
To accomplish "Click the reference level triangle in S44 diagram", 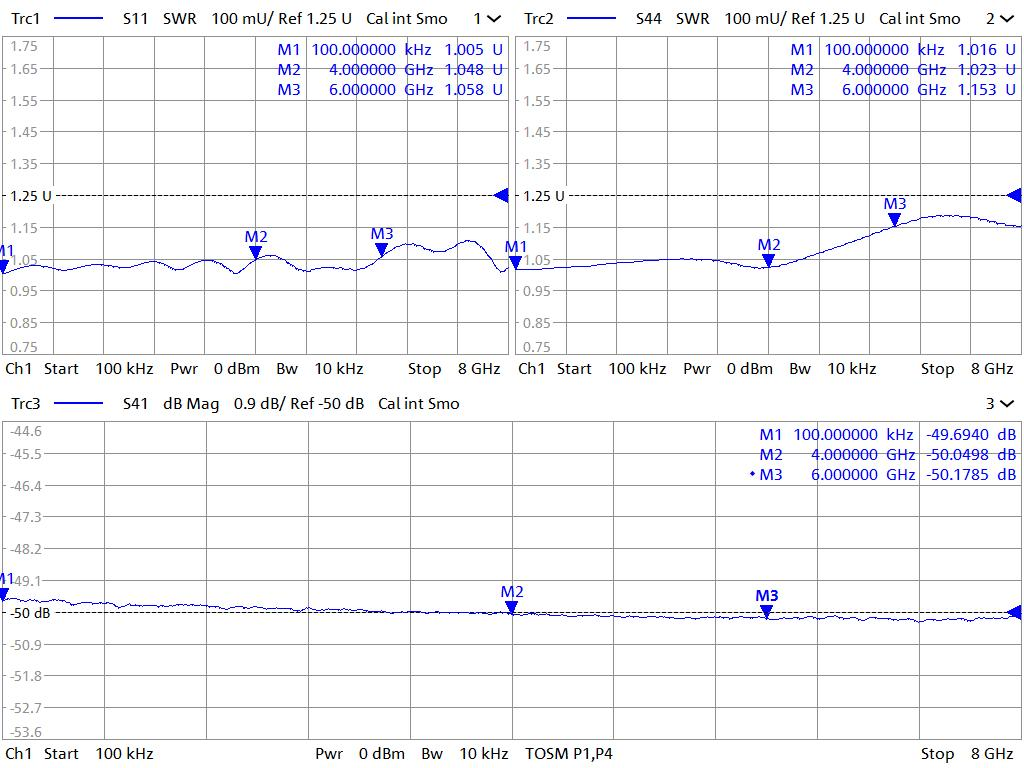I will (x=1014, y=196).
